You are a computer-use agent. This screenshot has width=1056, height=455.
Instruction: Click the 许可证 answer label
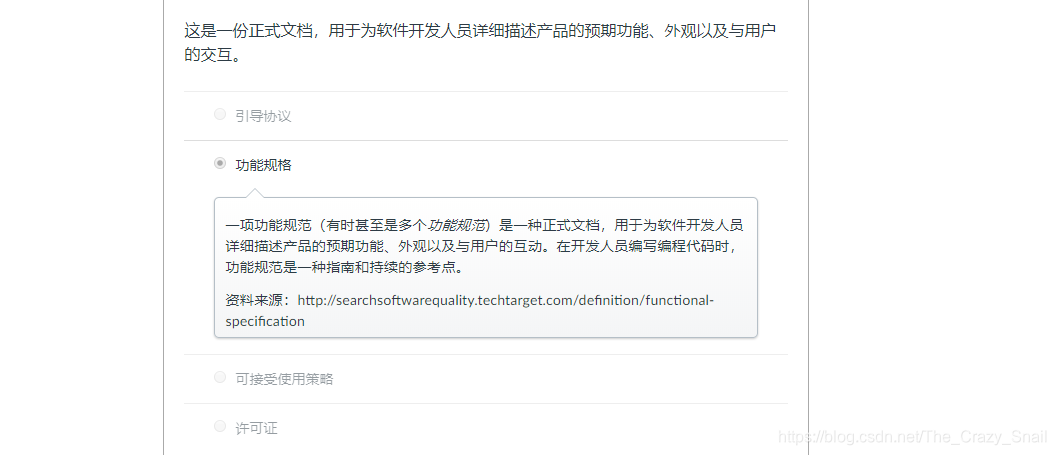pos(256,428)
